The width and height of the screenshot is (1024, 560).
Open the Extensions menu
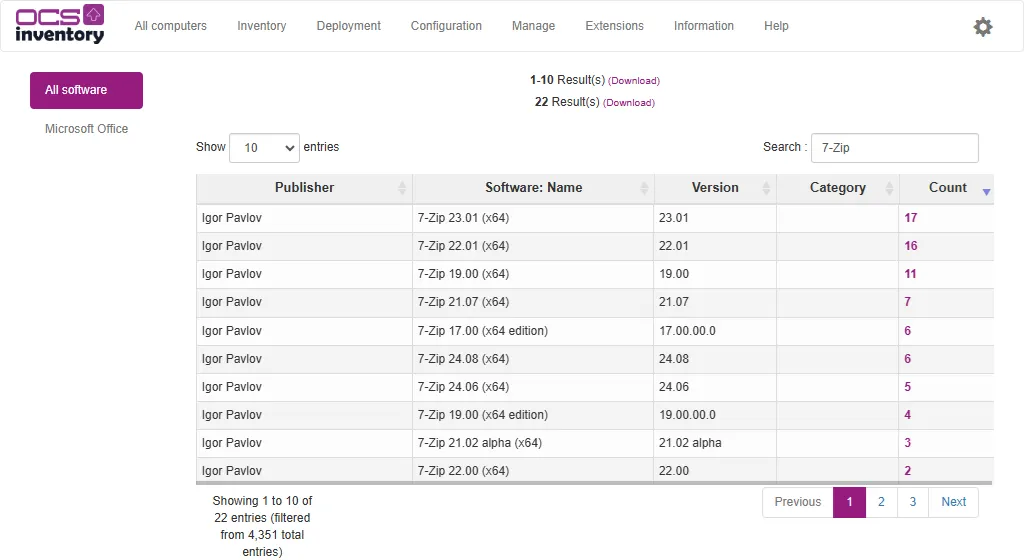(x=615, y=26)
